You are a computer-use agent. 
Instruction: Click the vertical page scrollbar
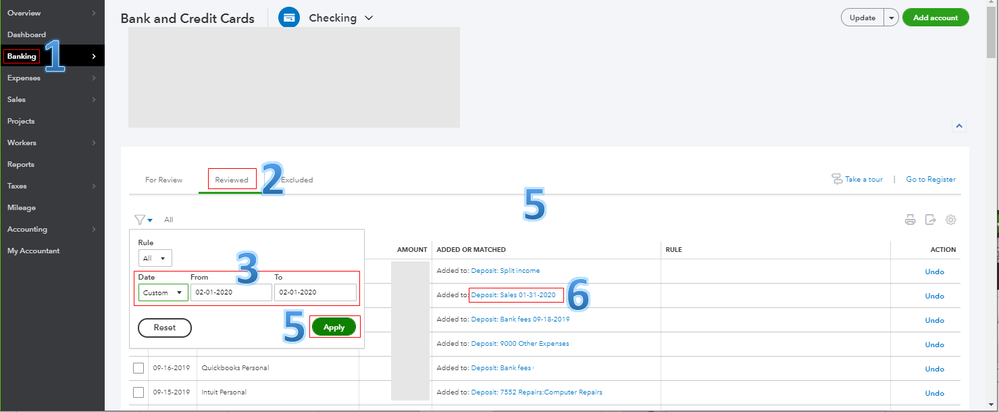[991, 32]
